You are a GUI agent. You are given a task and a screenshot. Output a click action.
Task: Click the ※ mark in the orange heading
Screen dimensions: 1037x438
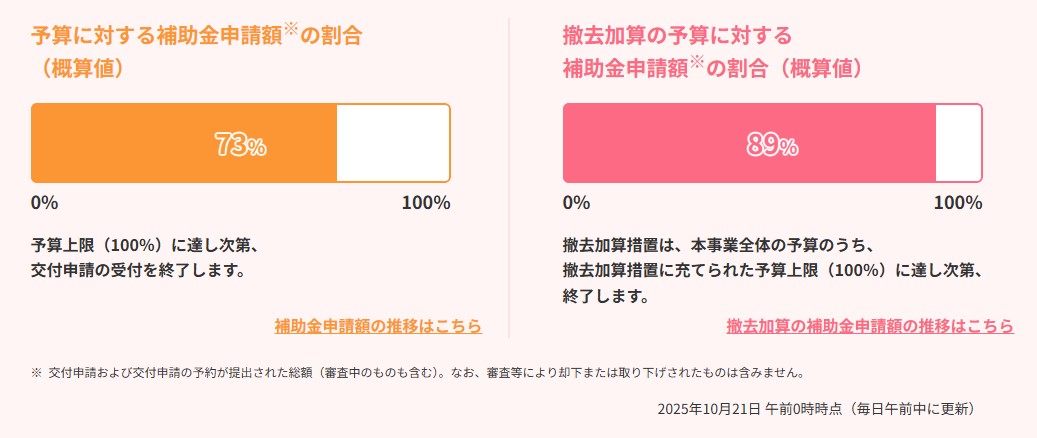click(x=292, y=29)
